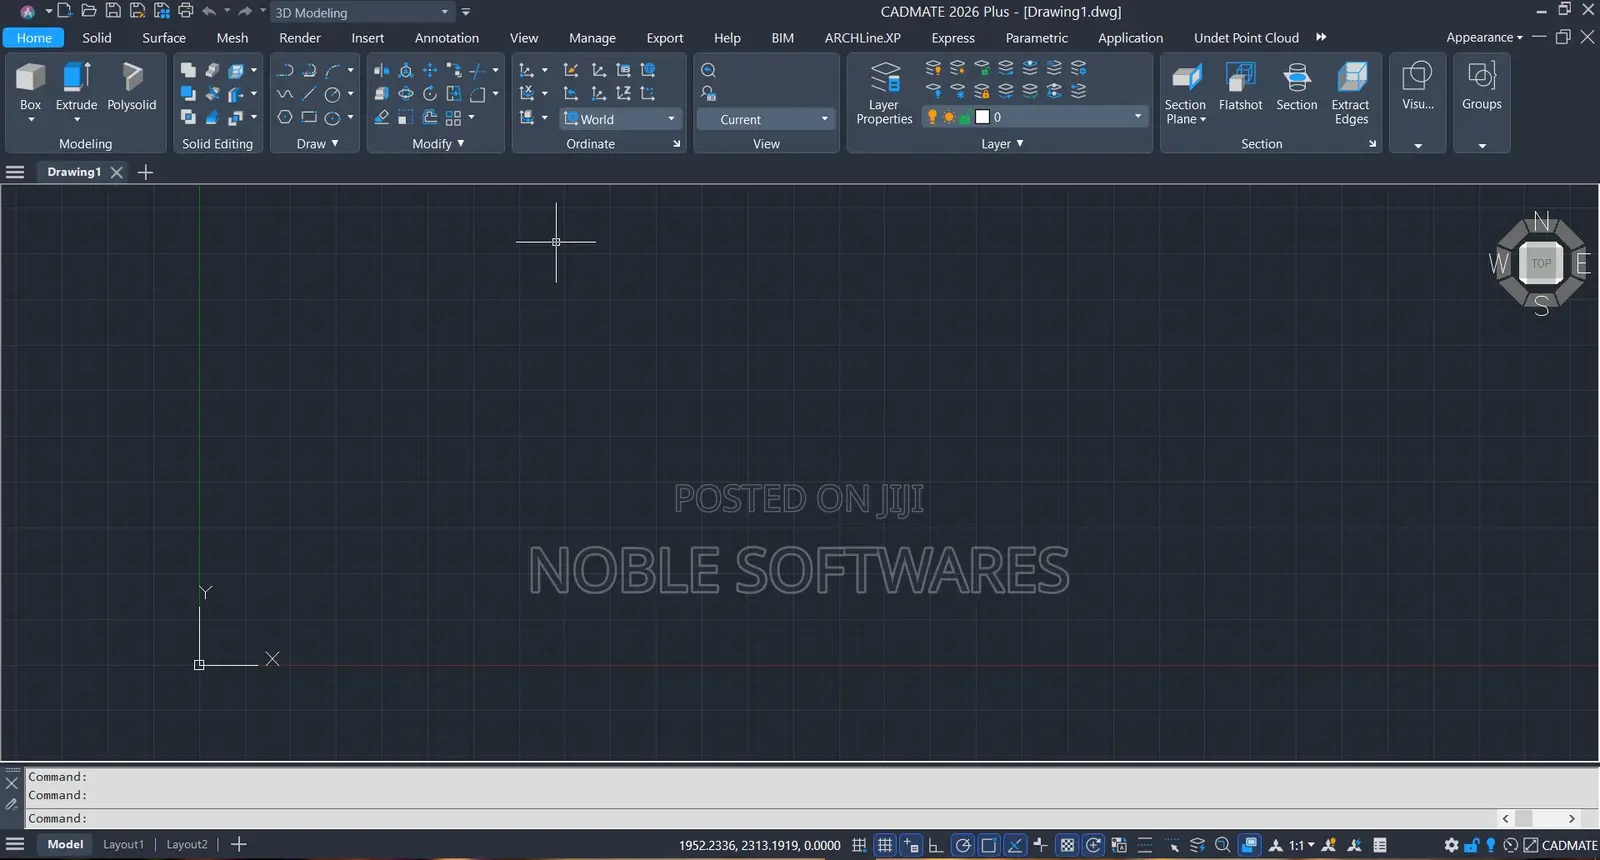Create a Section Plane

(x=1185, y=93)
